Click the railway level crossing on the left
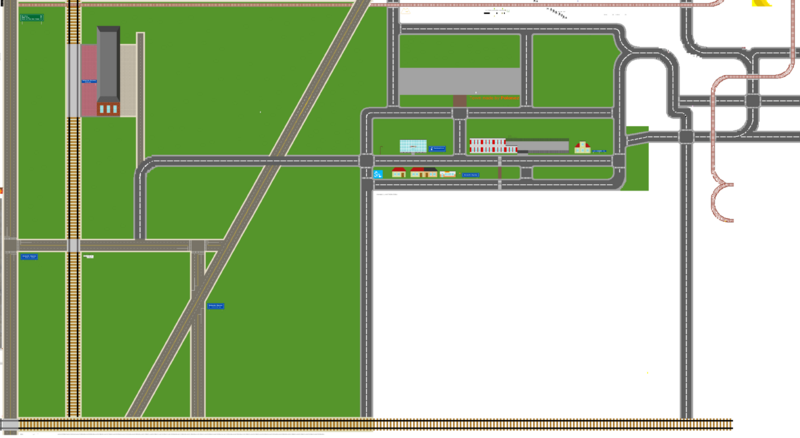Image resolution: width=800 pixels, height=438 pixels. (x=73, y=245)
